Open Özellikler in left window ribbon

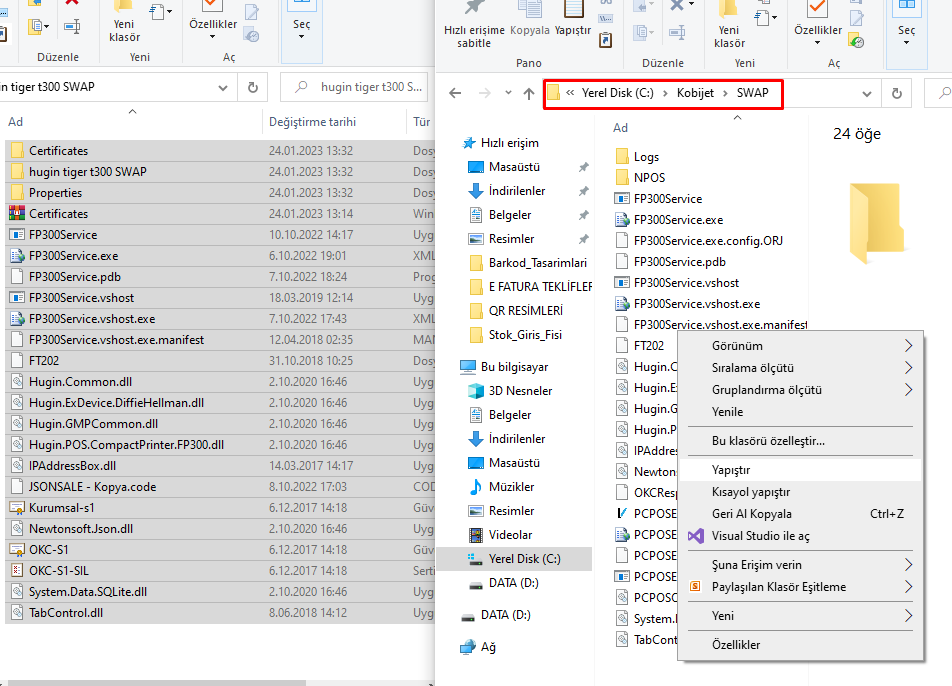click(x=212, y=21)
